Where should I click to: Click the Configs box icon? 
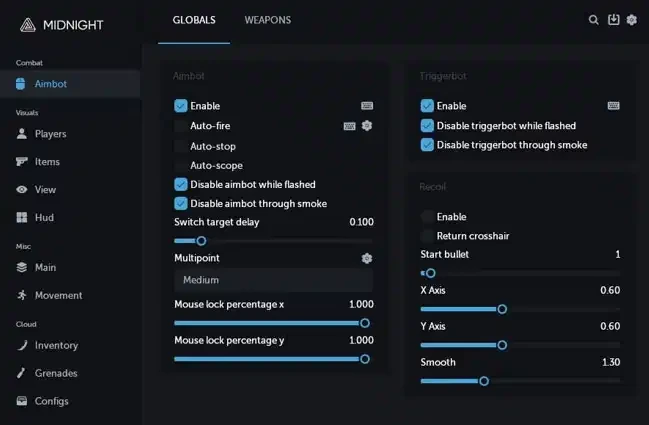(22, 401)
